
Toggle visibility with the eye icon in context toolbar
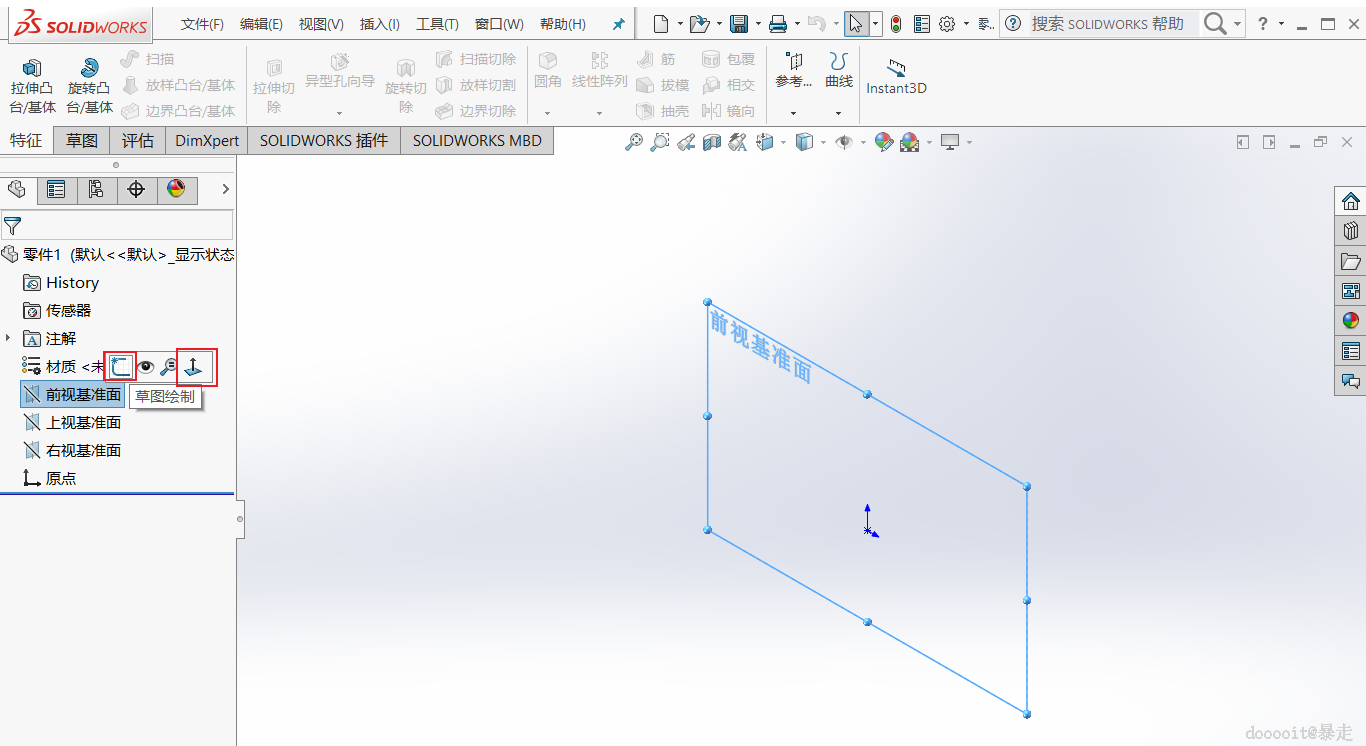(146, 367)
